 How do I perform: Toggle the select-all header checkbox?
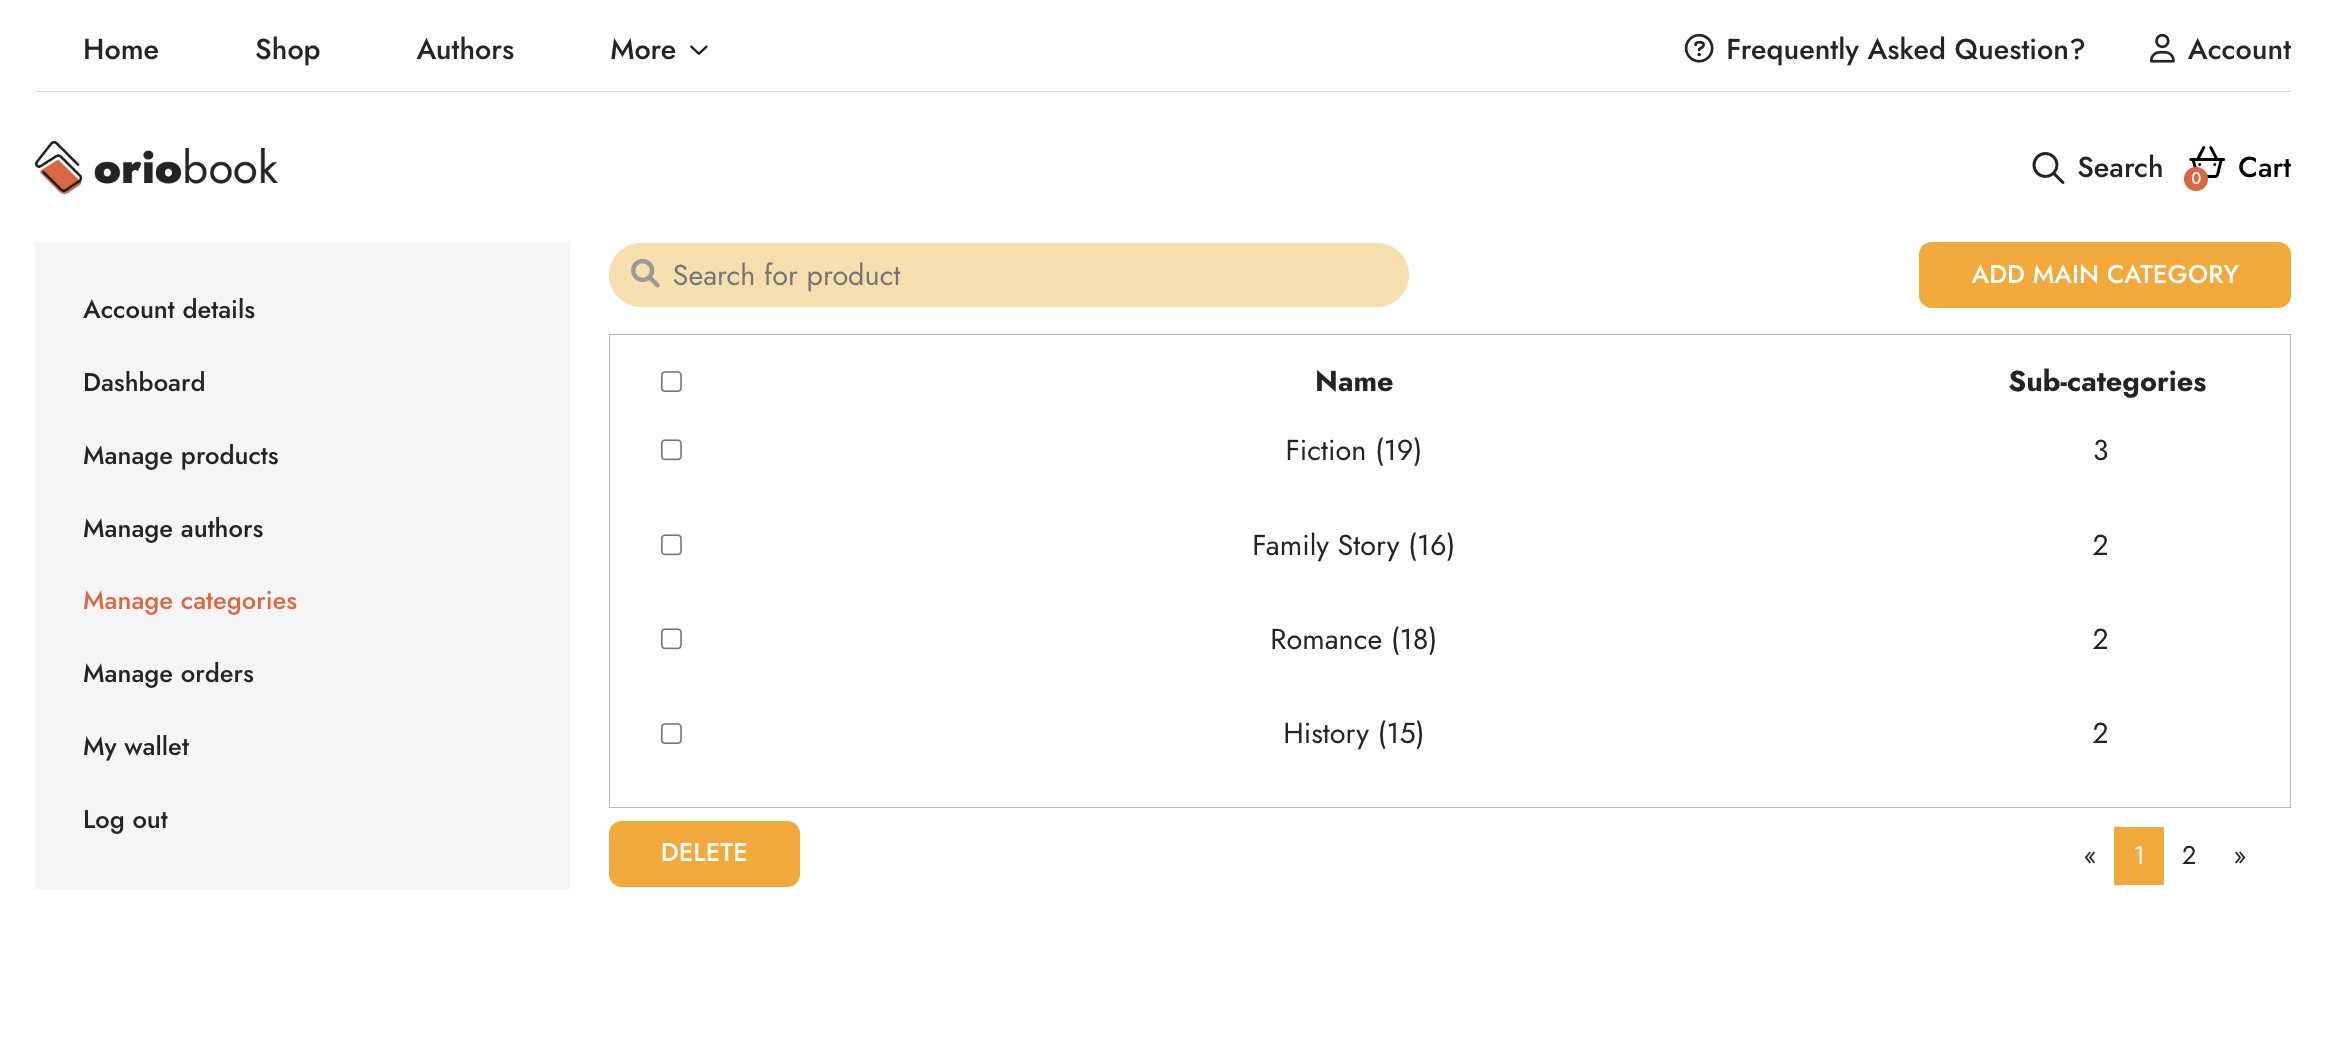(671, 382)
